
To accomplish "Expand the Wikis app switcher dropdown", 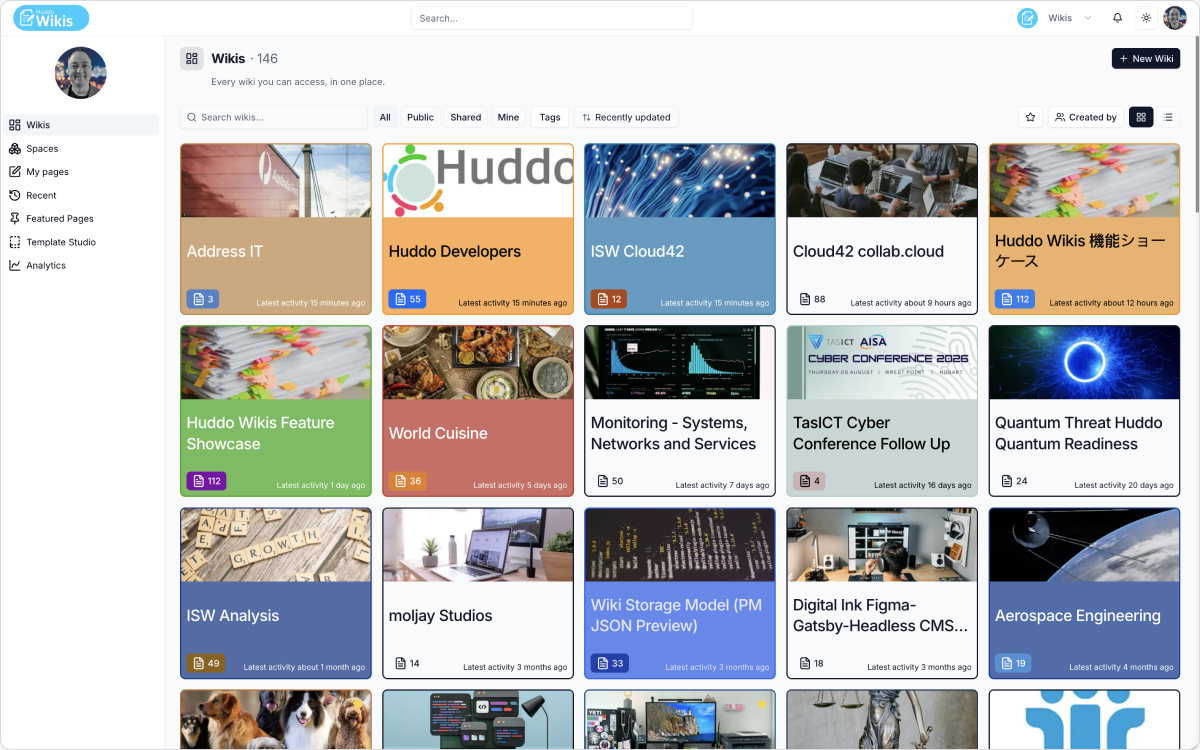I will [x=1088, y=18].
